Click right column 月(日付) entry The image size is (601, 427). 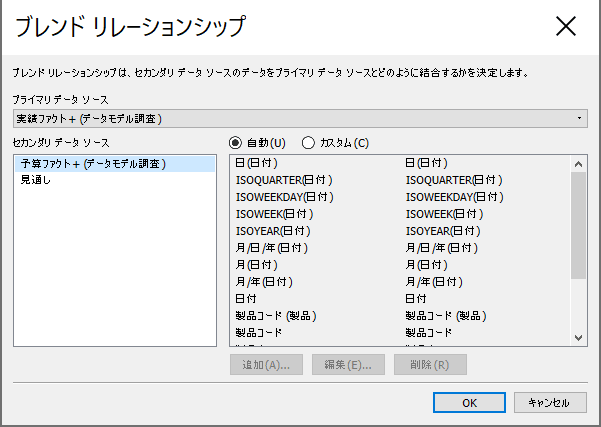point(427,265)
